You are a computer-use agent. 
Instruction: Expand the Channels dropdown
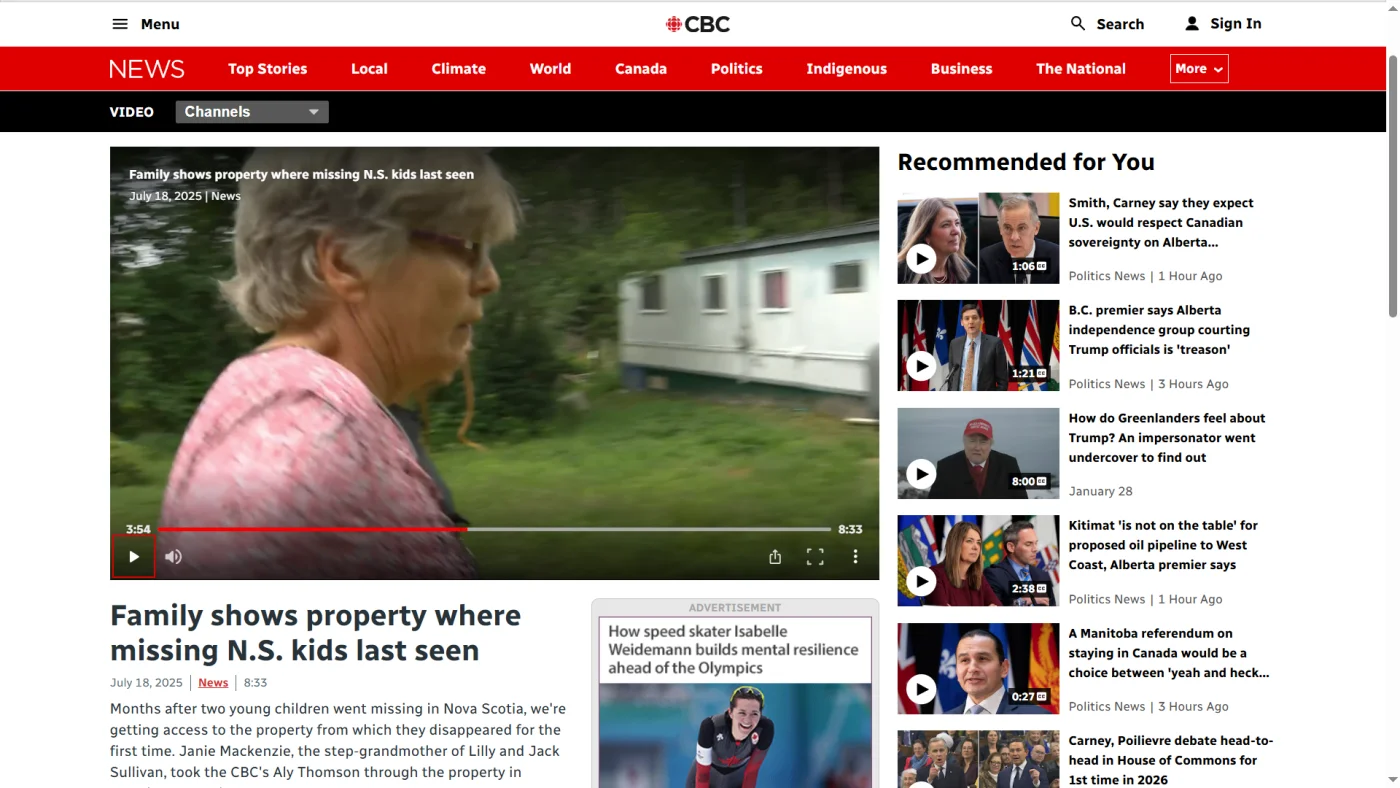[x=252, y=112]
